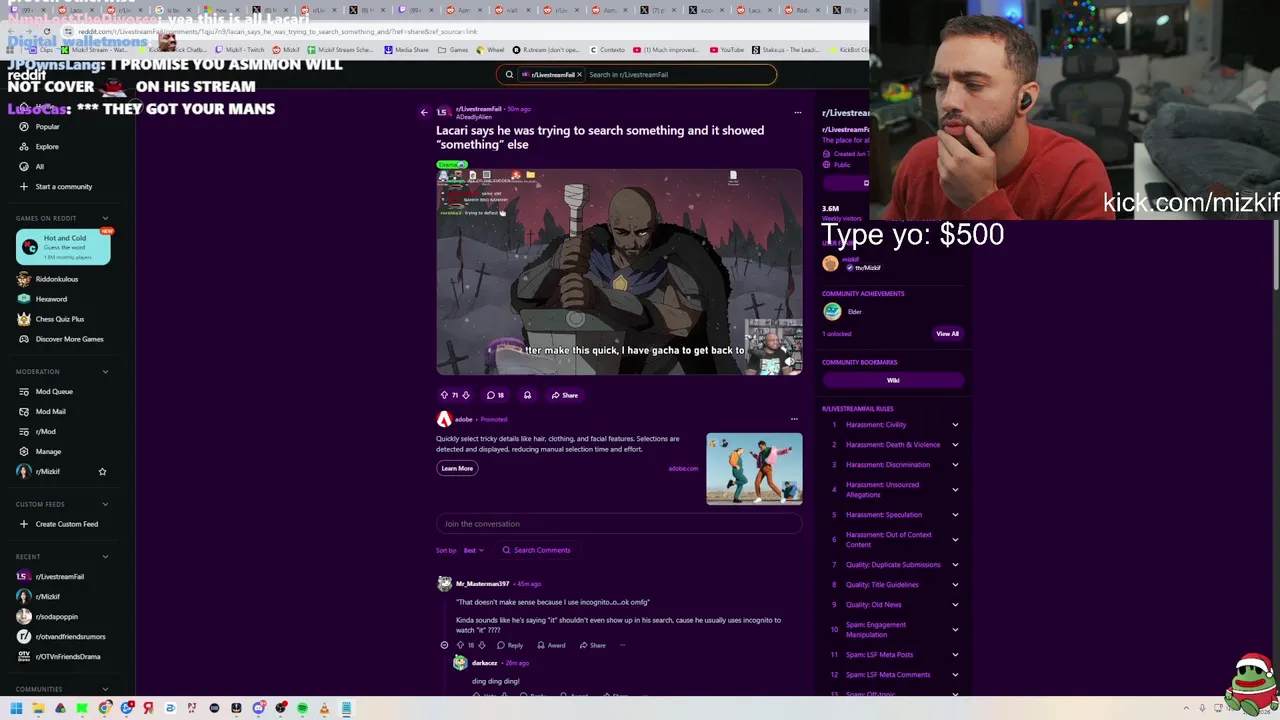Collapse the Communities section

(x=105, y=689)
